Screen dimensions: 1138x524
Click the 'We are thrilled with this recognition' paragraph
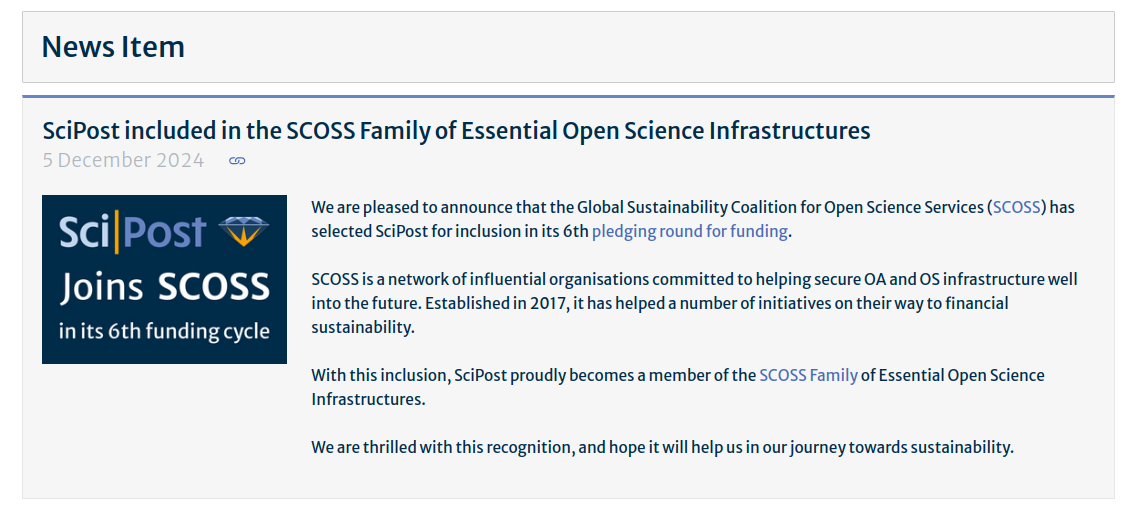pyautogui.click(x=662, y=448)
